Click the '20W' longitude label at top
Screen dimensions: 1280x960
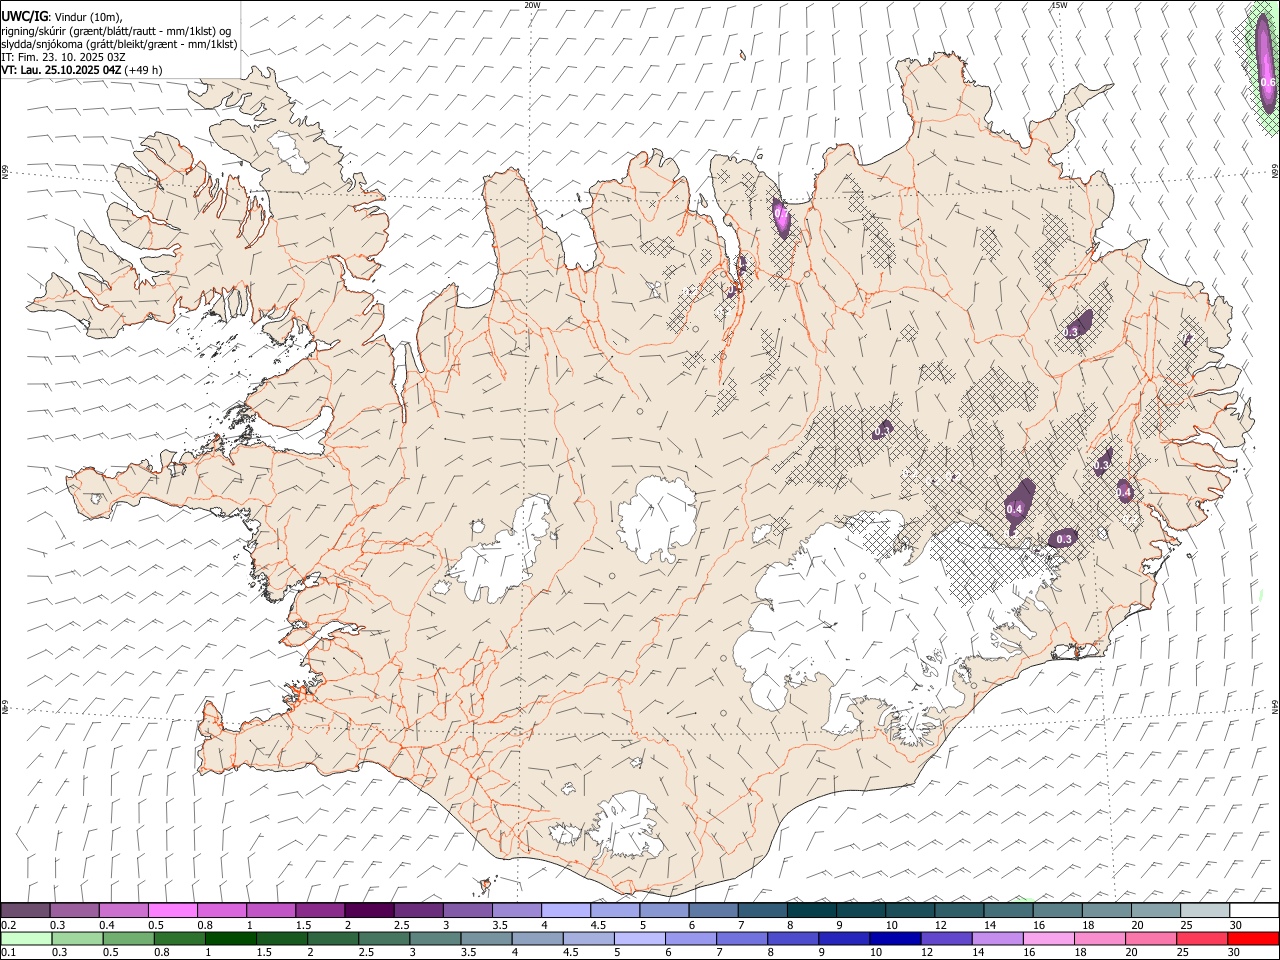[532, 5]
